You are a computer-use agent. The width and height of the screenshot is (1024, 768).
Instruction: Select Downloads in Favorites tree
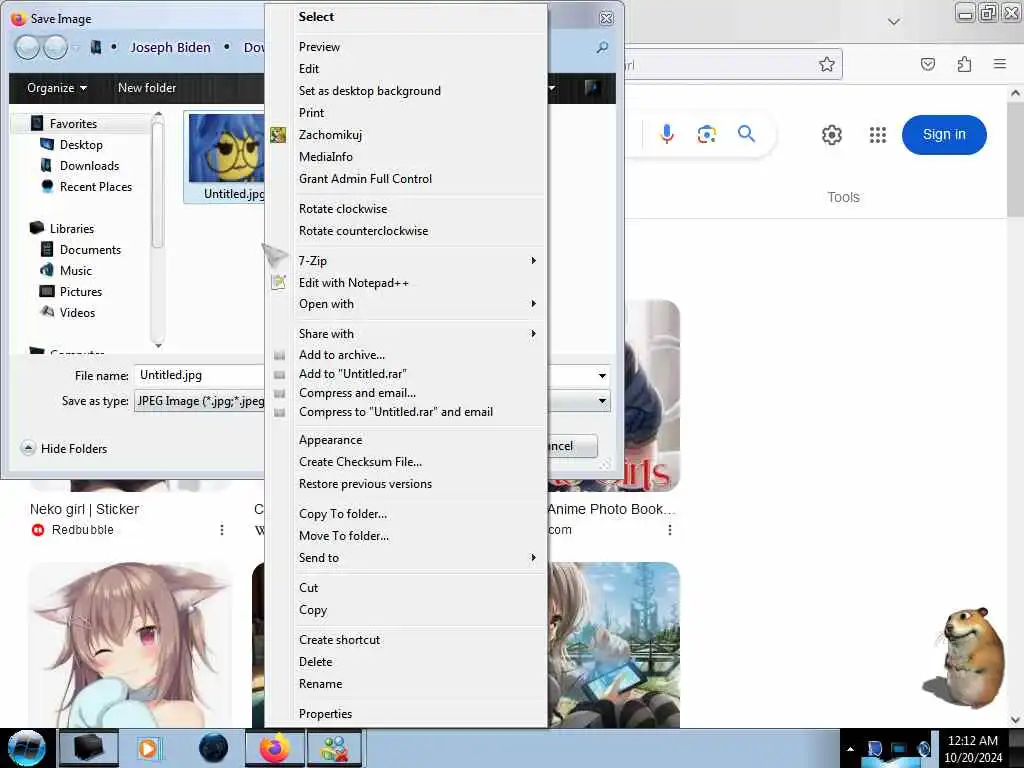pos(89,166)
